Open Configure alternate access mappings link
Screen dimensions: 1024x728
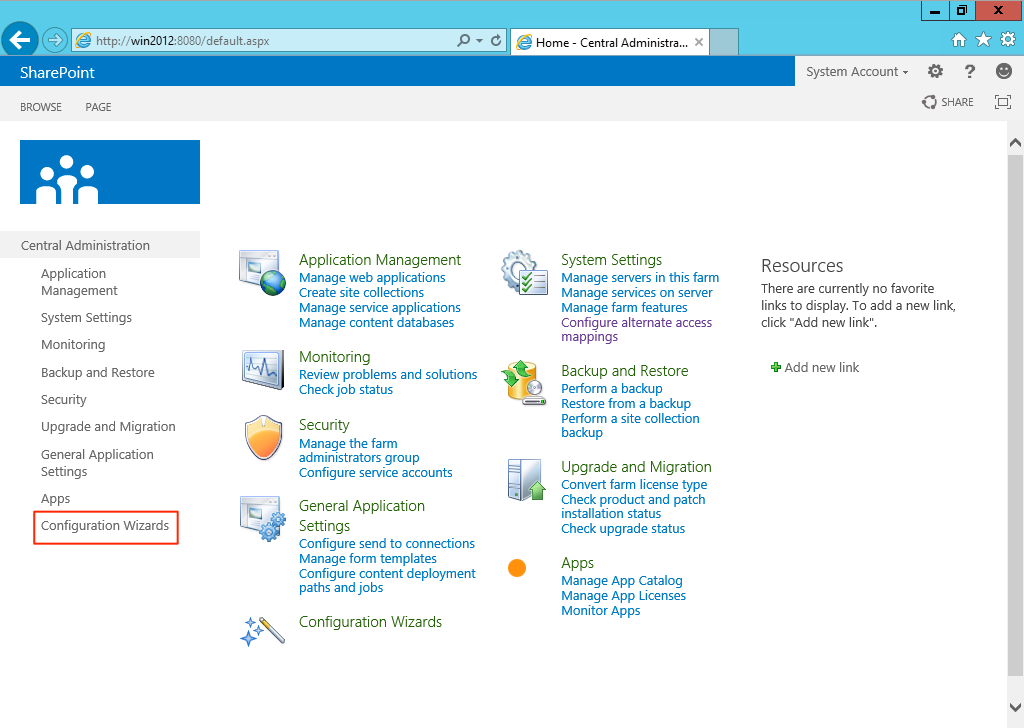coord(637,330)
